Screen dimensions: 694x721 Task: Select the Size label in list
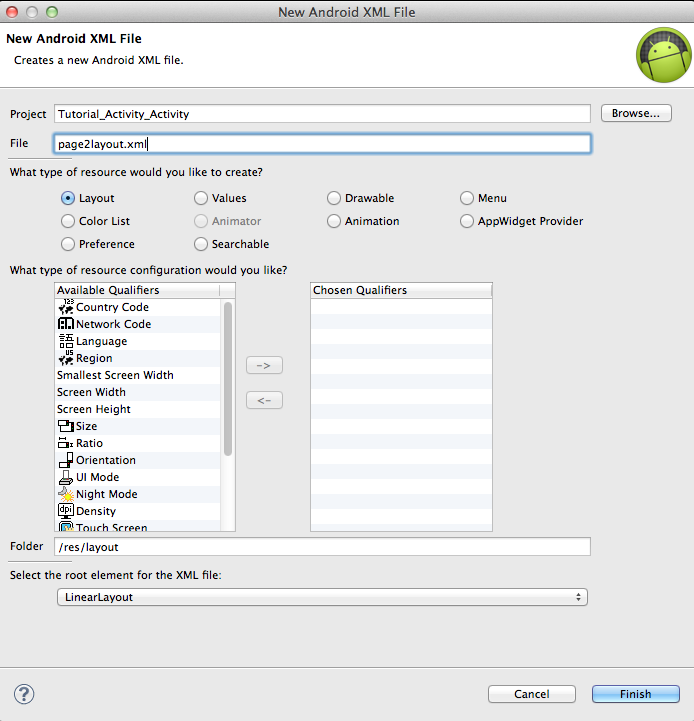(x=86, y=426)
